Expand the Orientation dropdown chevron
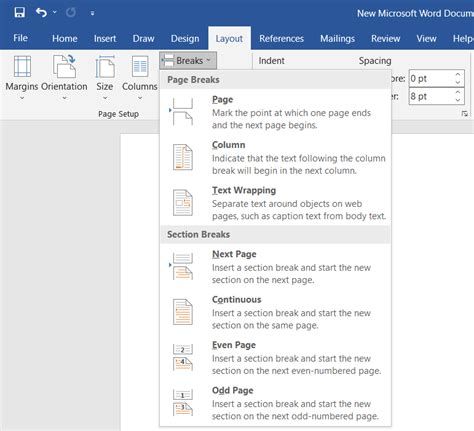 coord(64,98)
